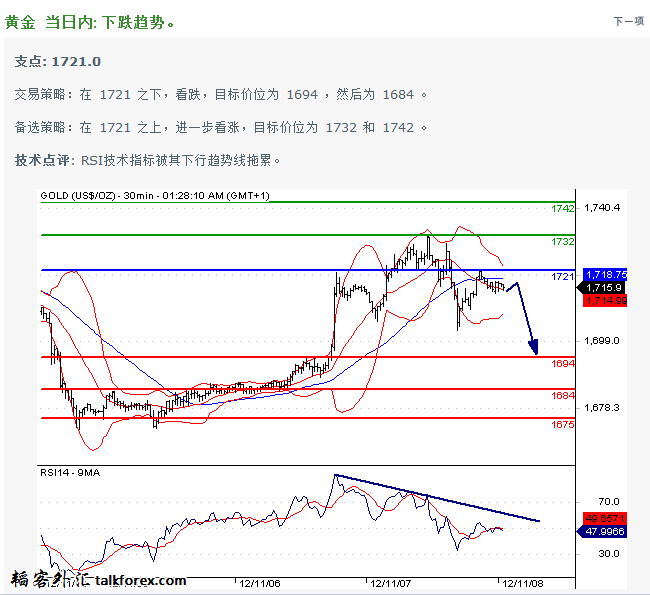The image size is (650, 595).
Task: Click the green 1732 resistance label
Action: click(563, 242)
